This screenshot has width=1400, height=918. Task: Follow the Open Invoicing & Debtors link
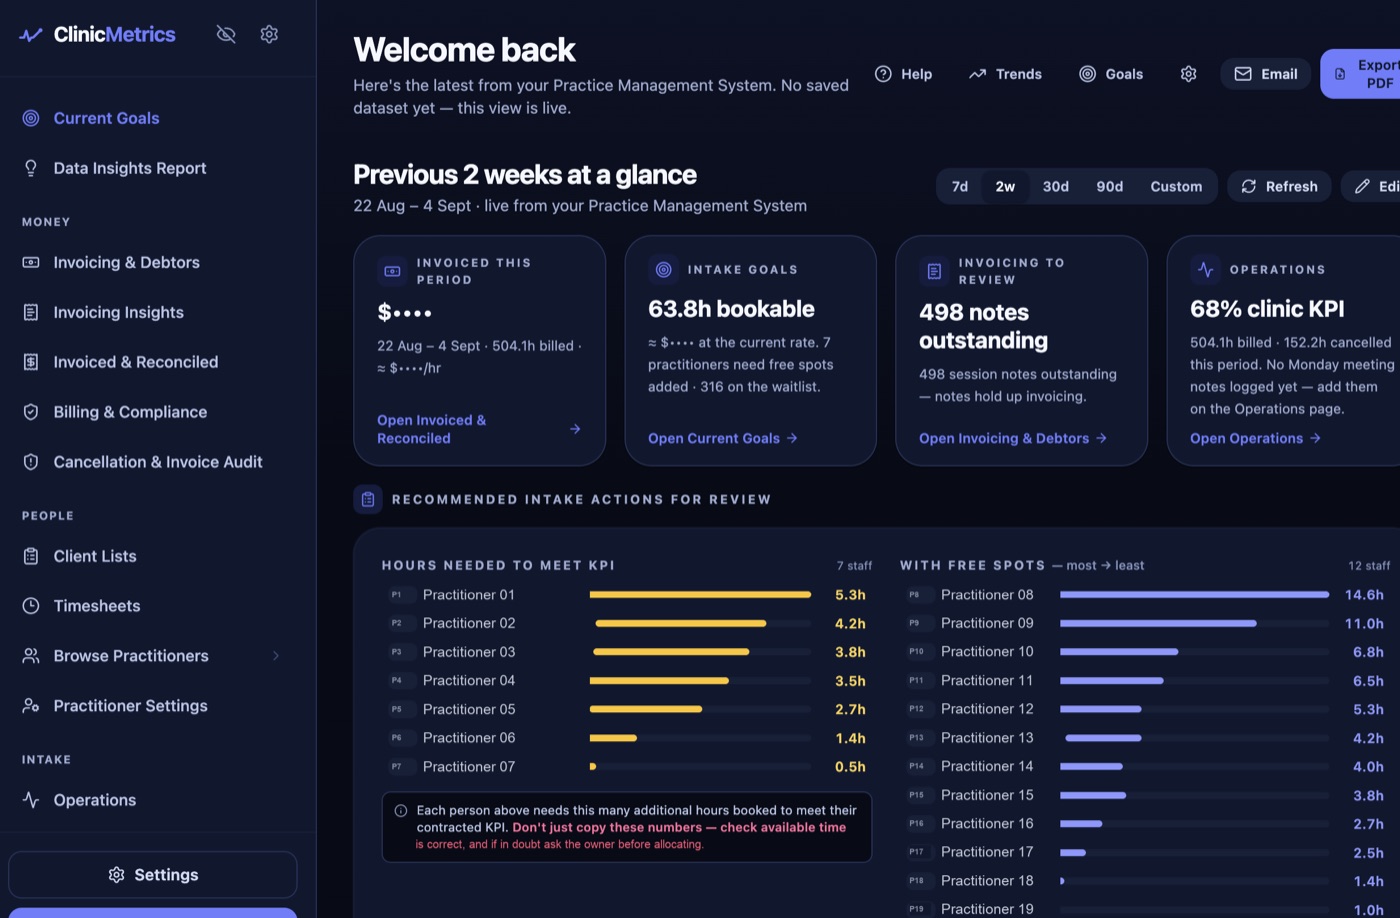[x=1013, y=438]
